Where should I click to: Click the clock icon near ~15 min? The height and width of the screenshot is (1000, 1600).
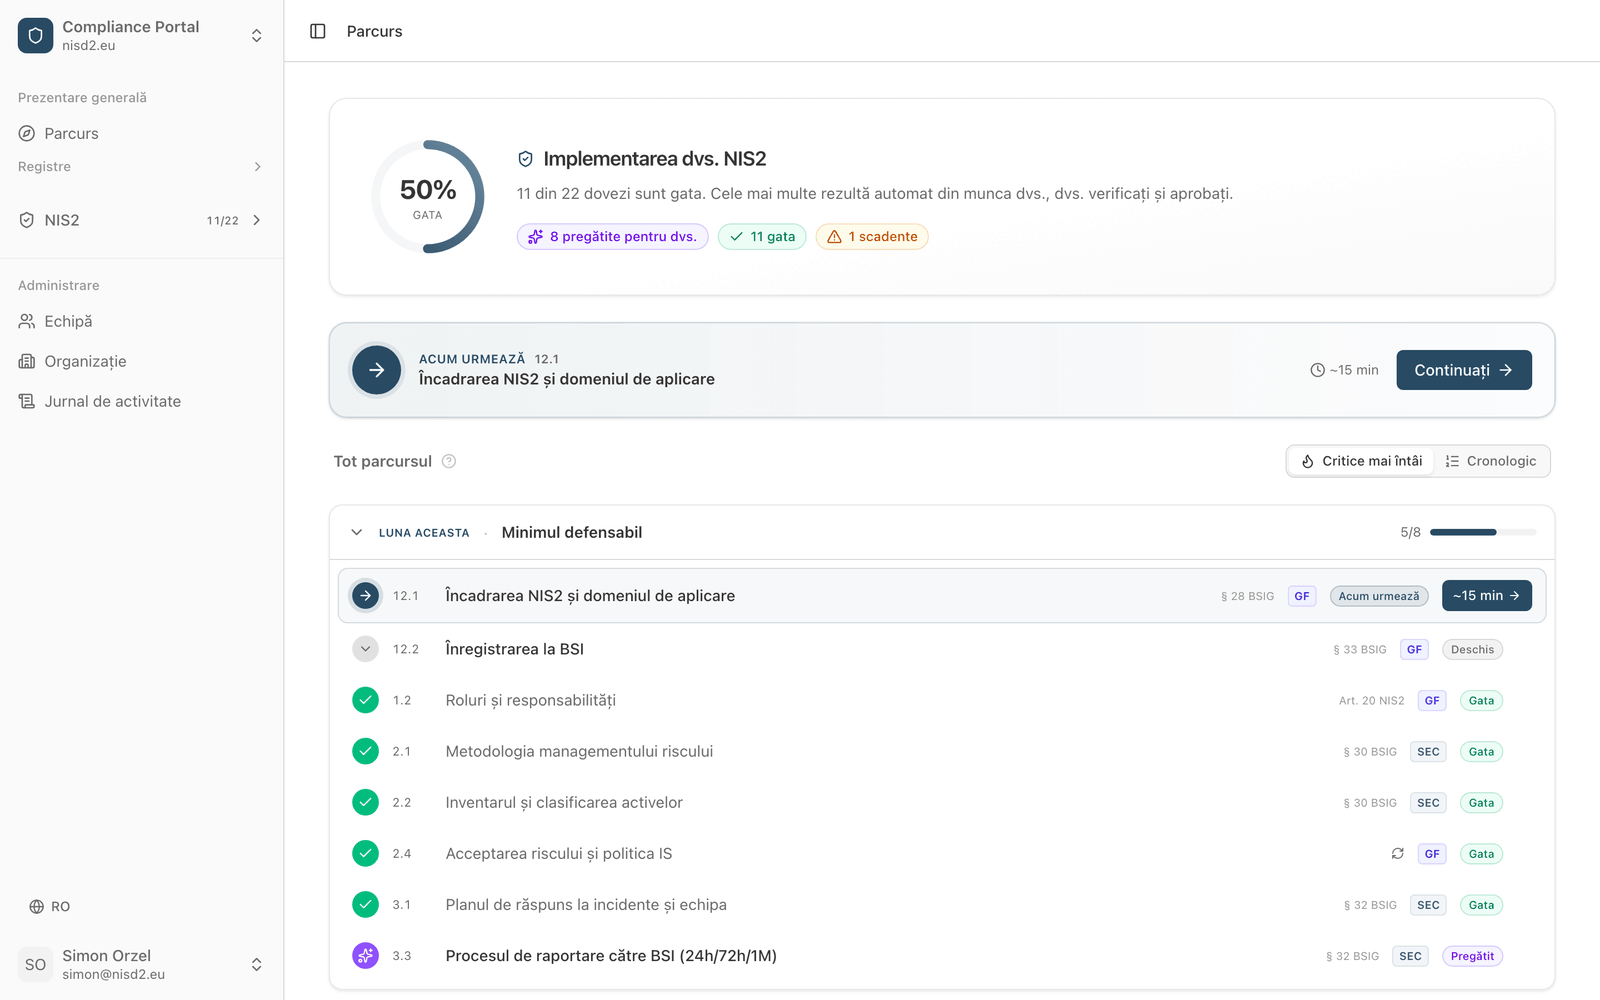1318,370
